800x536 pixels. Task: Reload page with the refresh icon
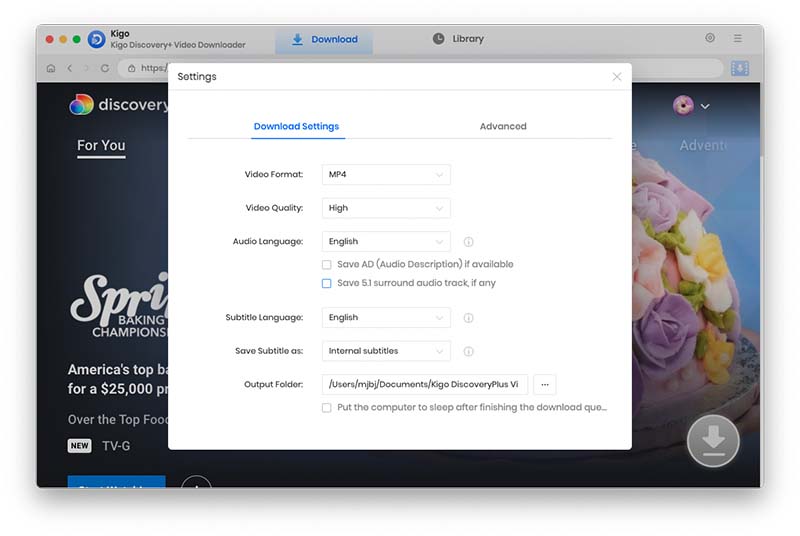105,68
